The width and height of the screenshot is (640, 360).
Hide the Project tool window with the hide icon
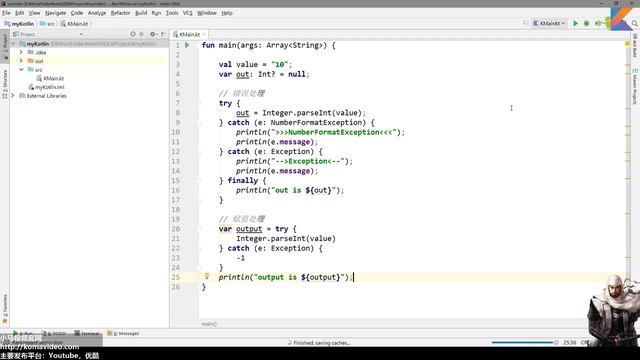pyautogui.click(x=163, y=34)
